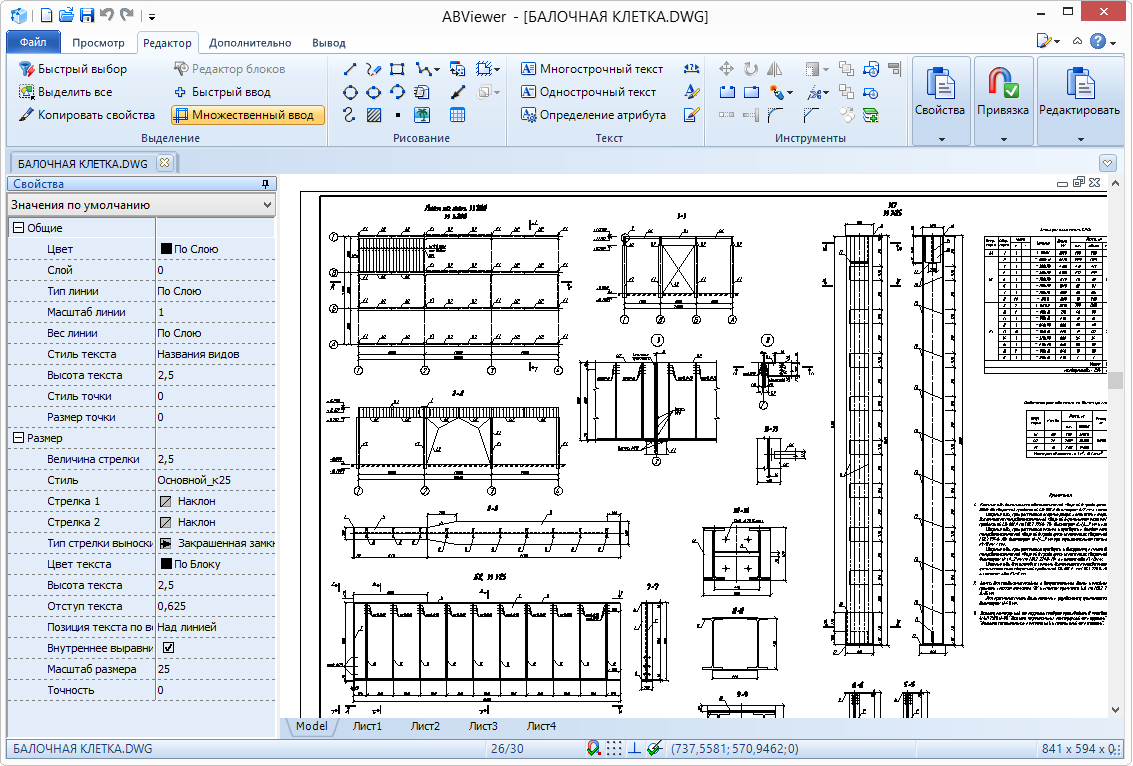Click the Цвет black color swatch

(166, 249)
